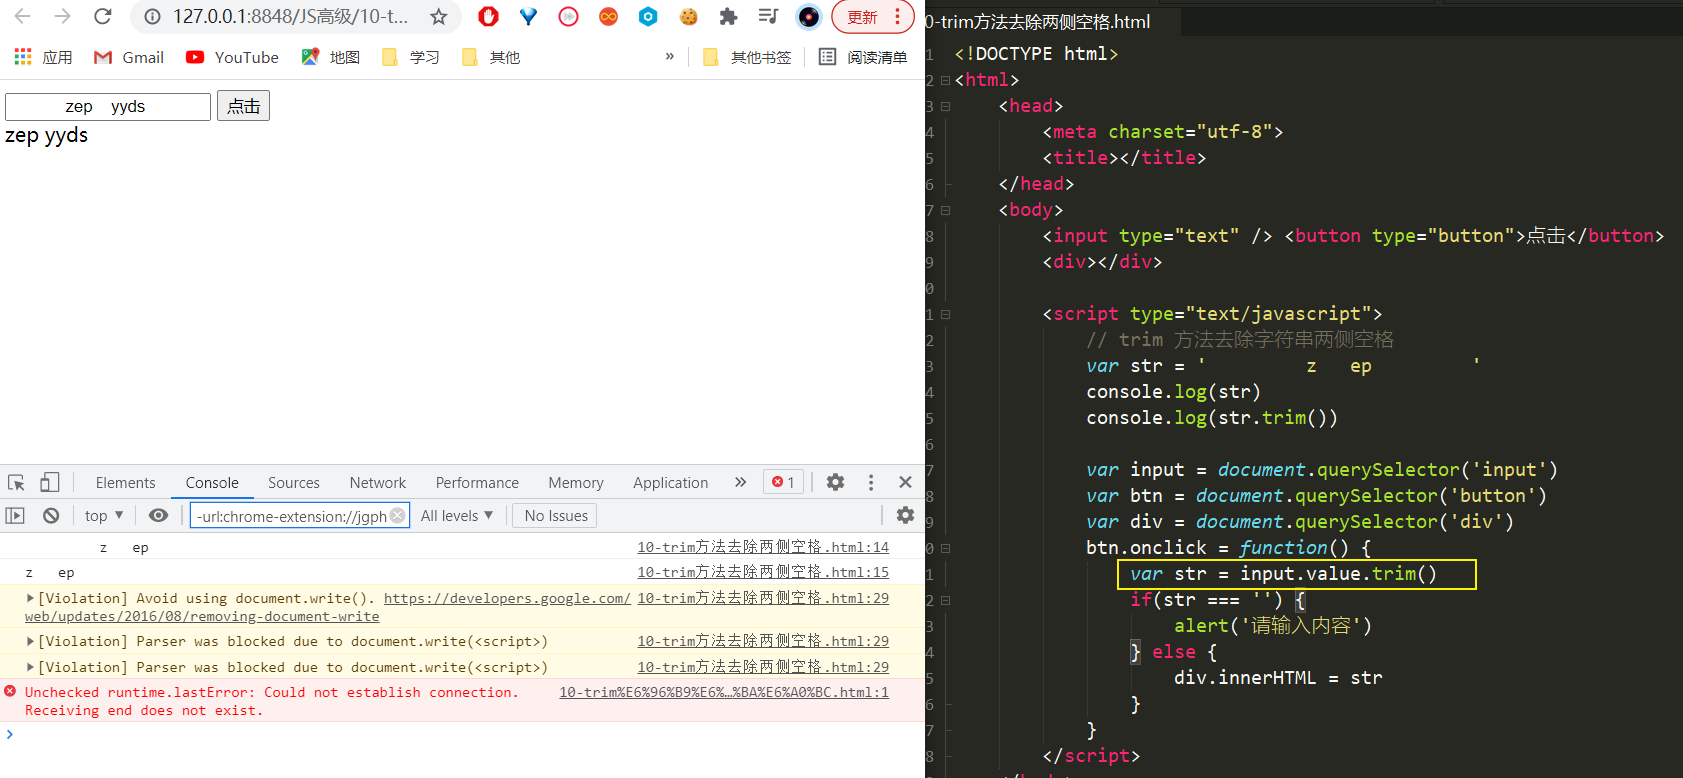Open source link html:15 in console
Screen dimensions: 1683x778
point(763,572)
